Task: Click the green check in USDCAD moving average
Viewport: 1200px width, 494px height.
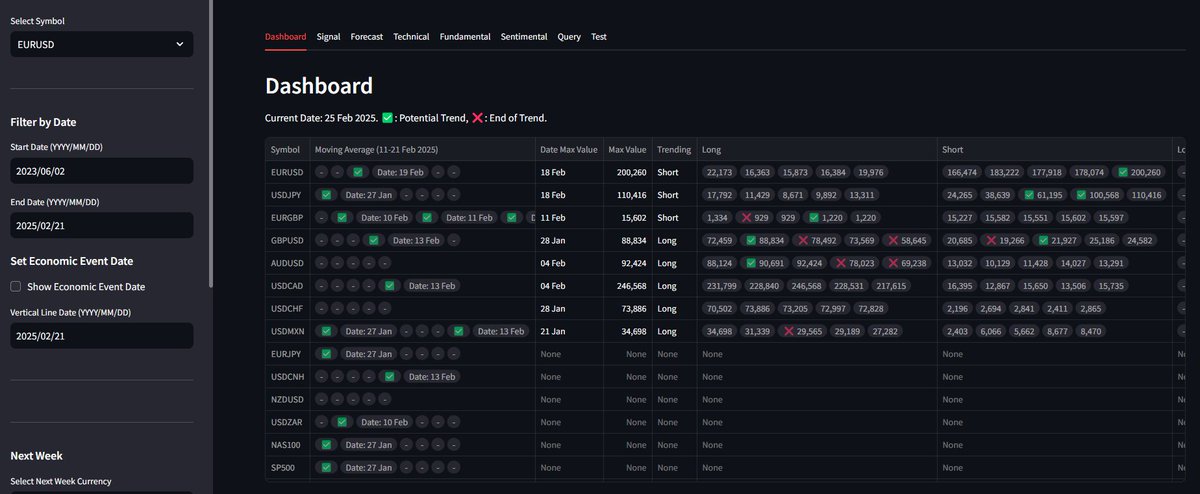Action: click(390, 286)
